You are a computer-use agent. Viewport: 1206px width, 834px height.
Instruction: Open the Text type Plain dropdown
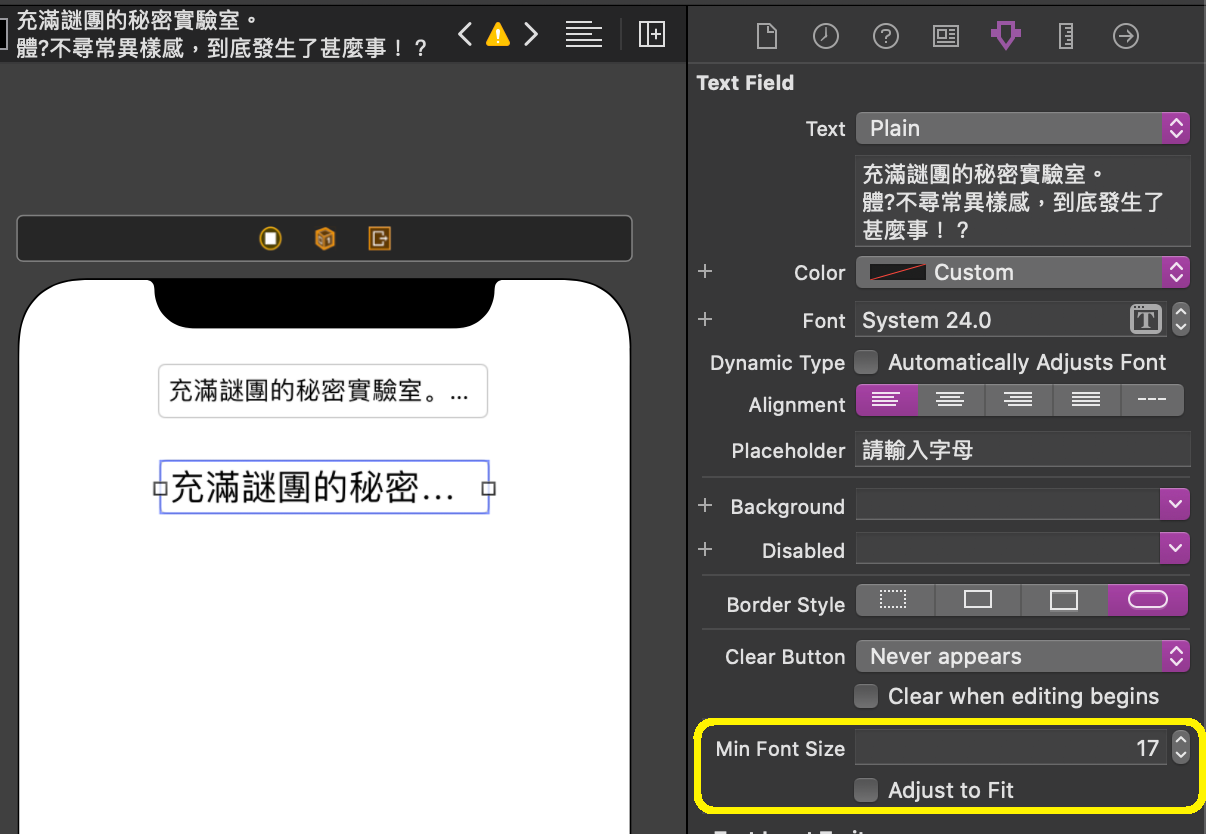point(1022,128)
